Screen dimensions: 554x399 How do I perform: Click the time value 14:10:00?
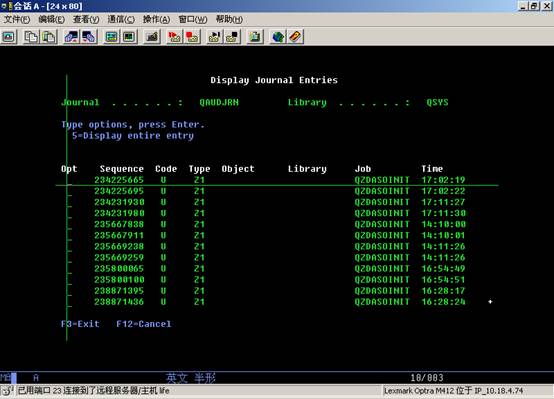click(443, 224)
